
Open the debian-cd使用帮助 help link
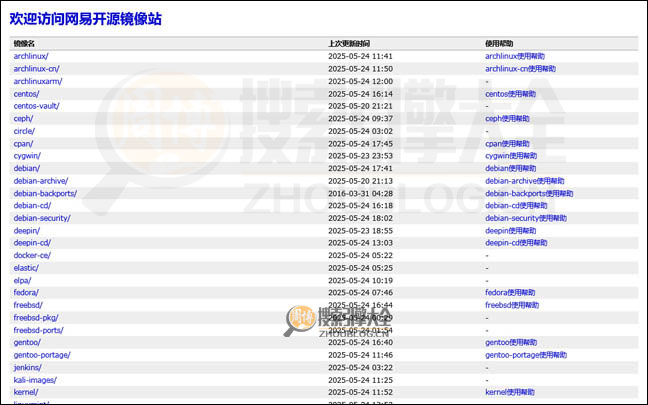pyautogui.click(x=516, y=205)
